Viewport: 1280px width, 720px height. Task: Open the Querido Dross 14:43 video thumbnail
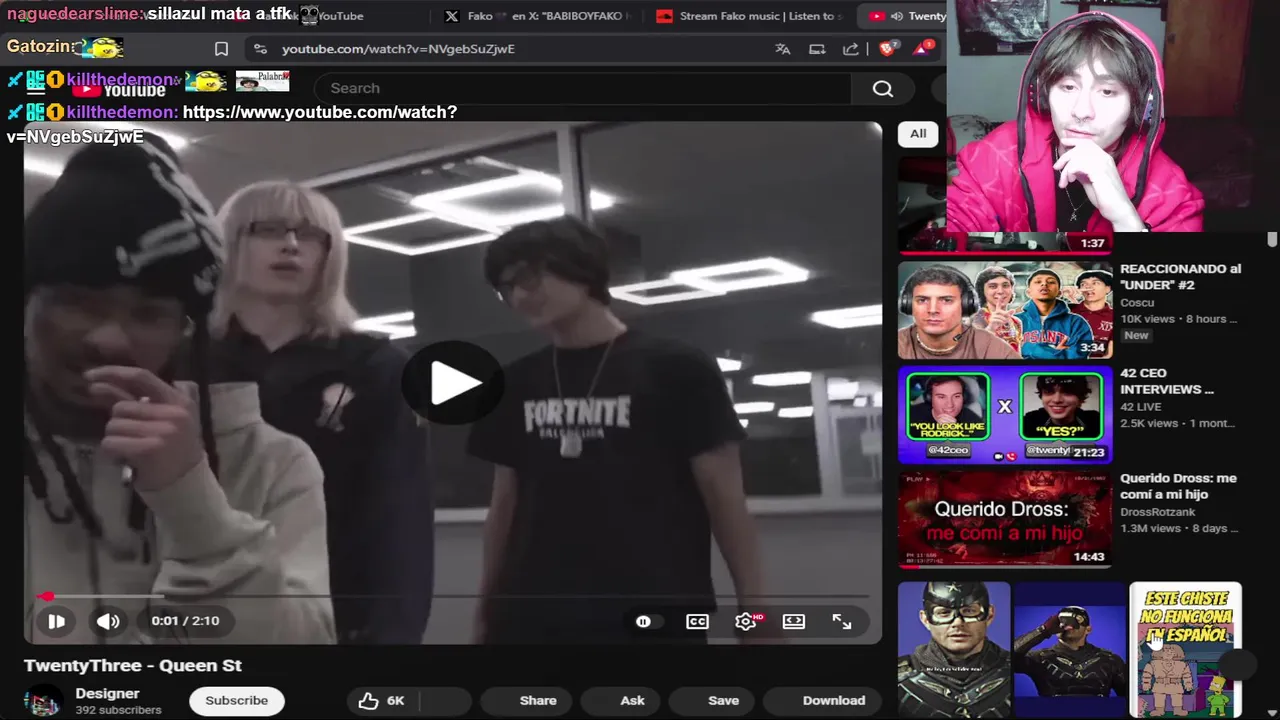1005,520
